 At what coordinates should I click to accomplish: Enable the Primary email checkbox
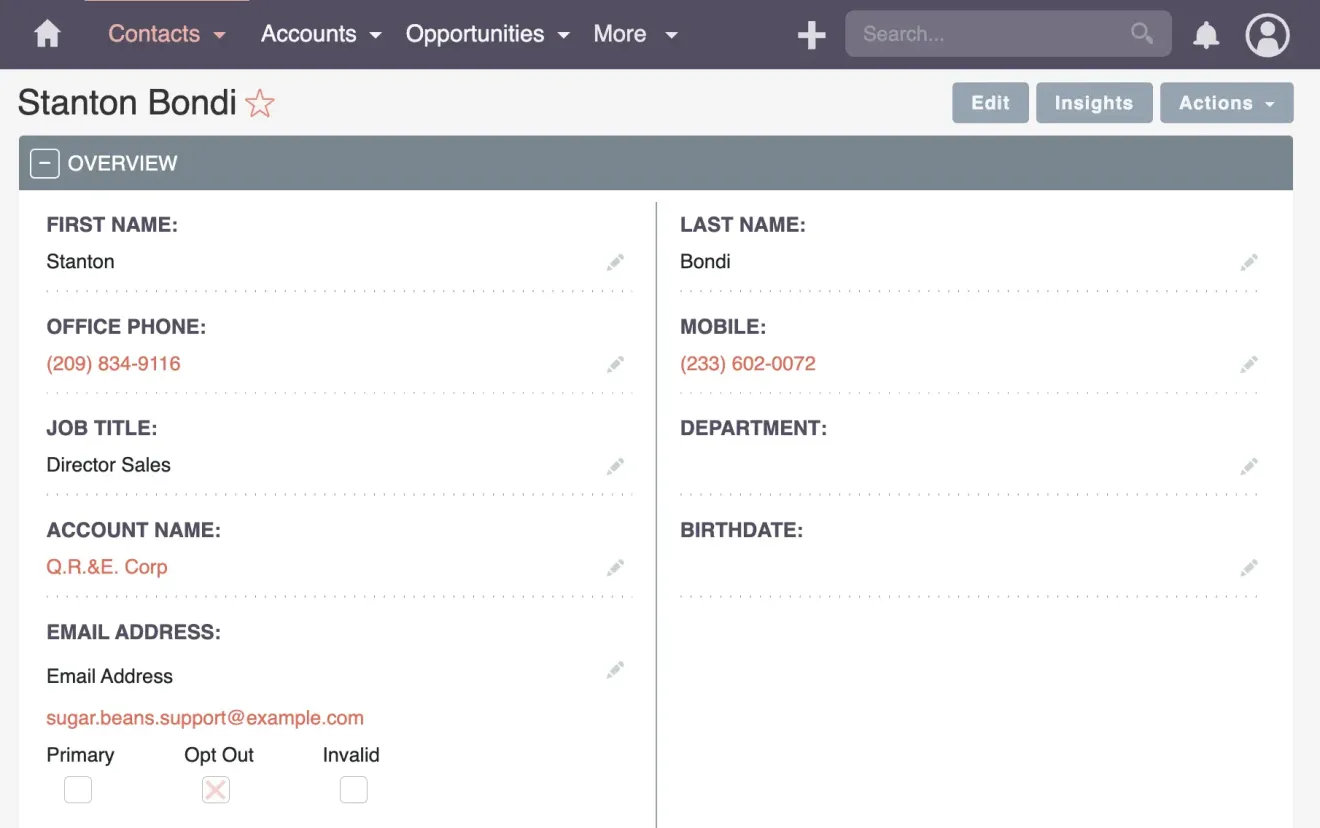coord(77,789)
